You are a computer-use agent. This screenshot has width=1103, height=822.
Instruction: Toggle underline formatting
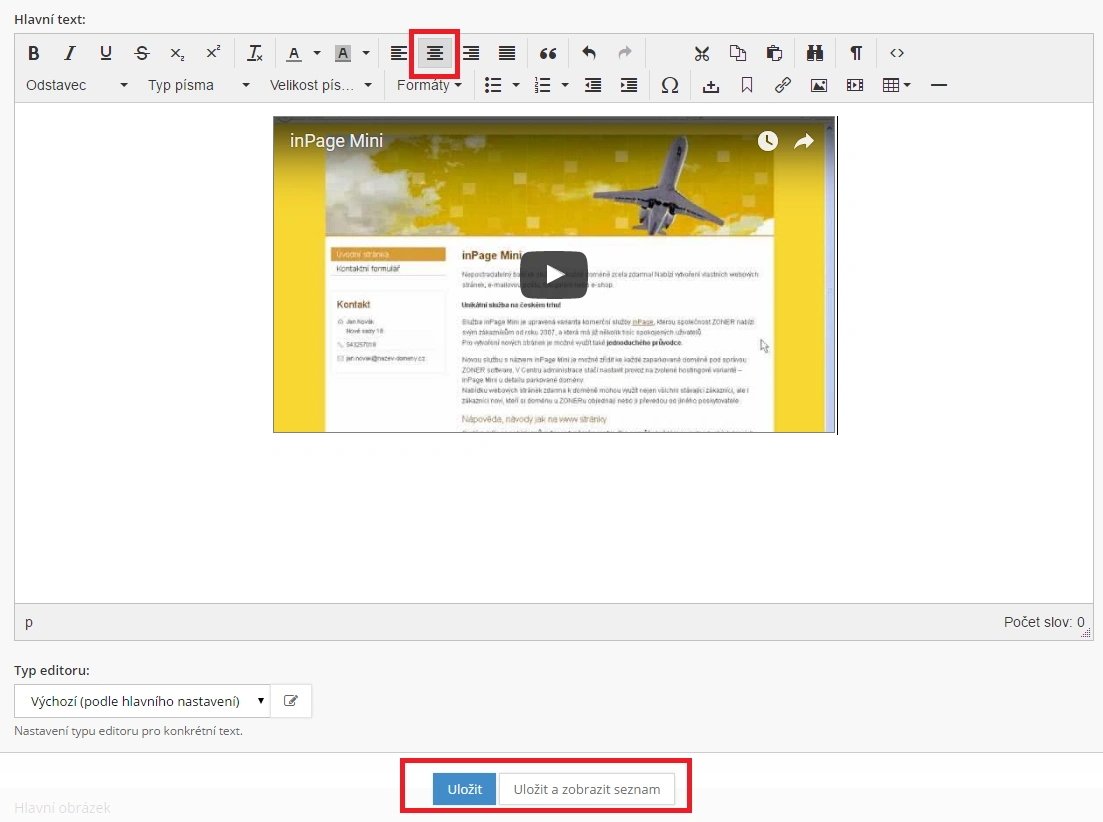click(106, 53)
